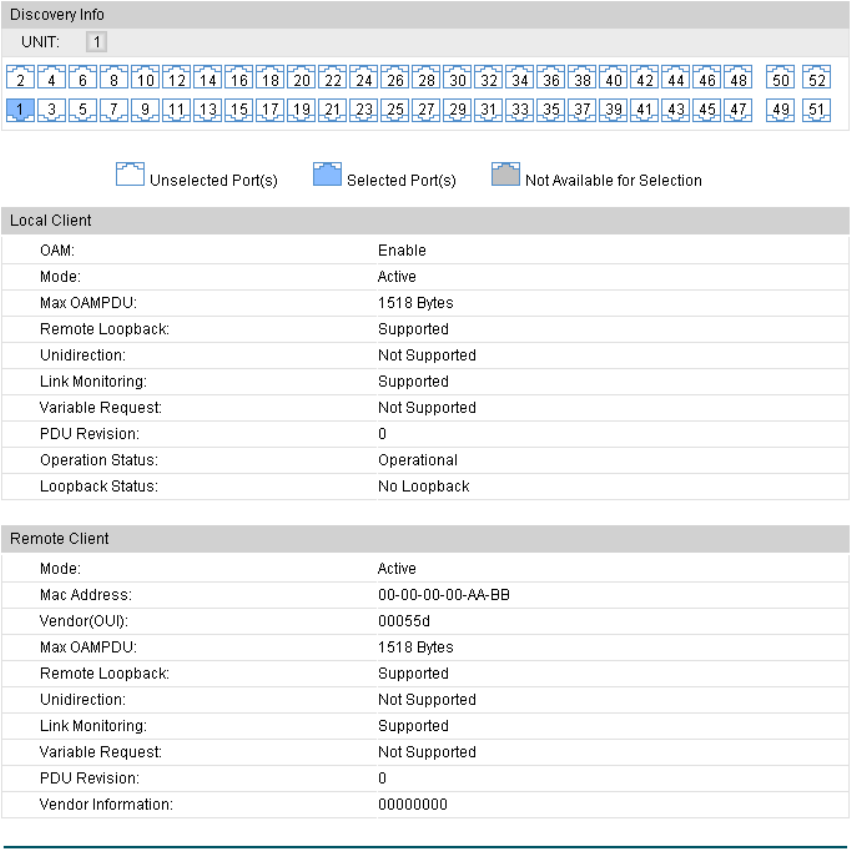Image resolution: width=851 pixels, height=856 pixels.
Task: Click port 33 in bottom row
Action: 520,110
